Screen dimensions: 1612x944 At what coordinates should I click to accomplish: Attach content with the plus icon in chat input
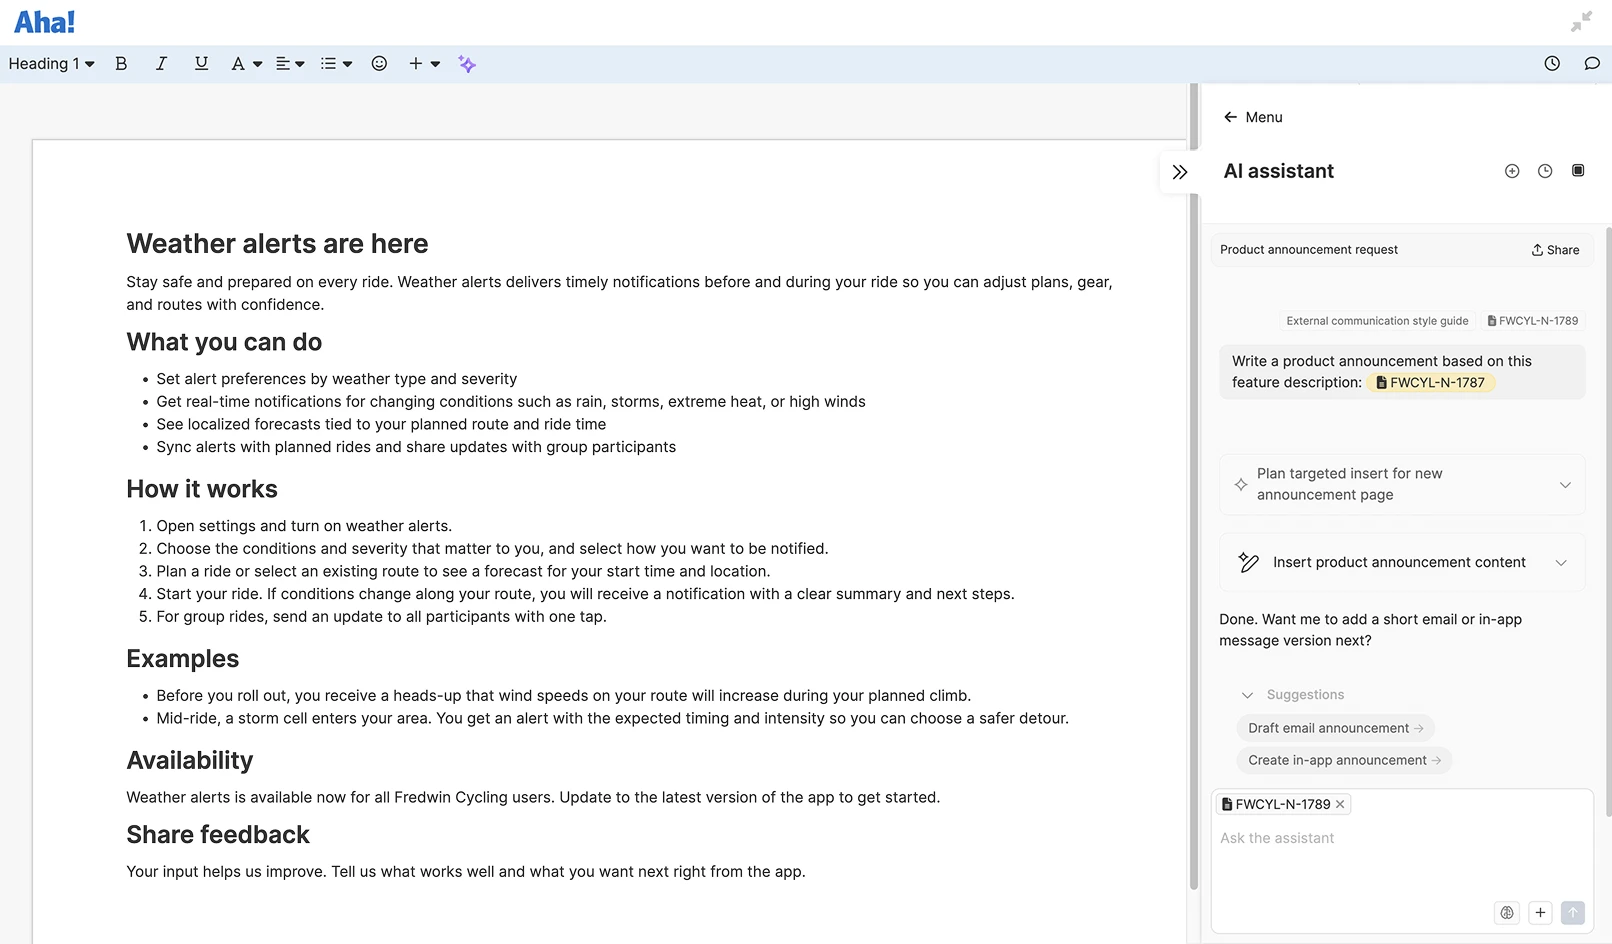pos(1540,912)
